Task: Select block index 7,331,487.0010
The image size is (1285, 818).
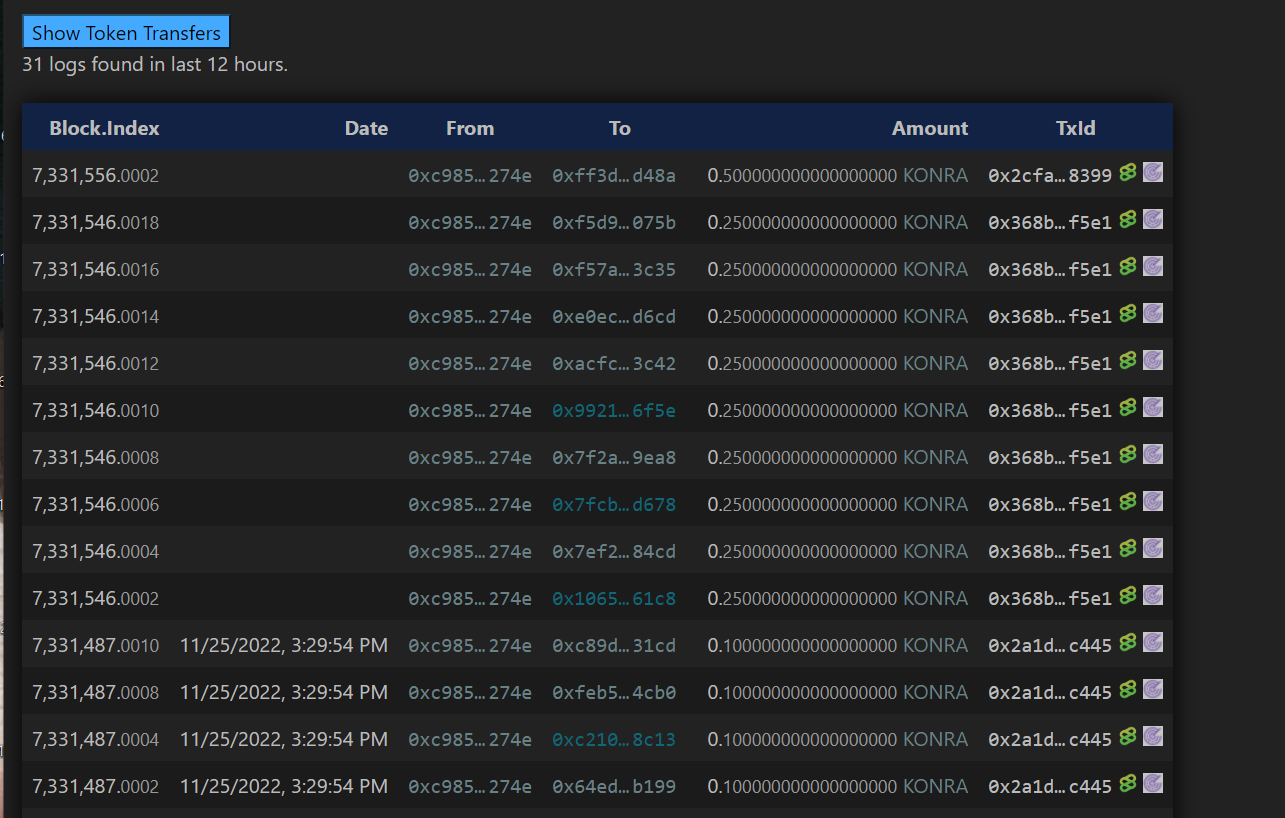Action: 96,646
